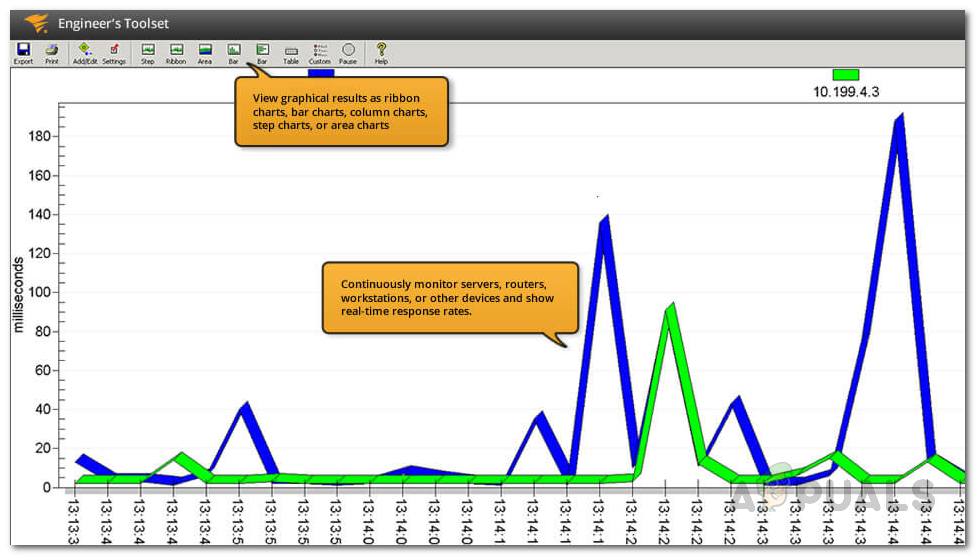The height and width of the screenshot is (556, 976).
Task: Click the 60 value on the y-axis
Action: [43, 370]
